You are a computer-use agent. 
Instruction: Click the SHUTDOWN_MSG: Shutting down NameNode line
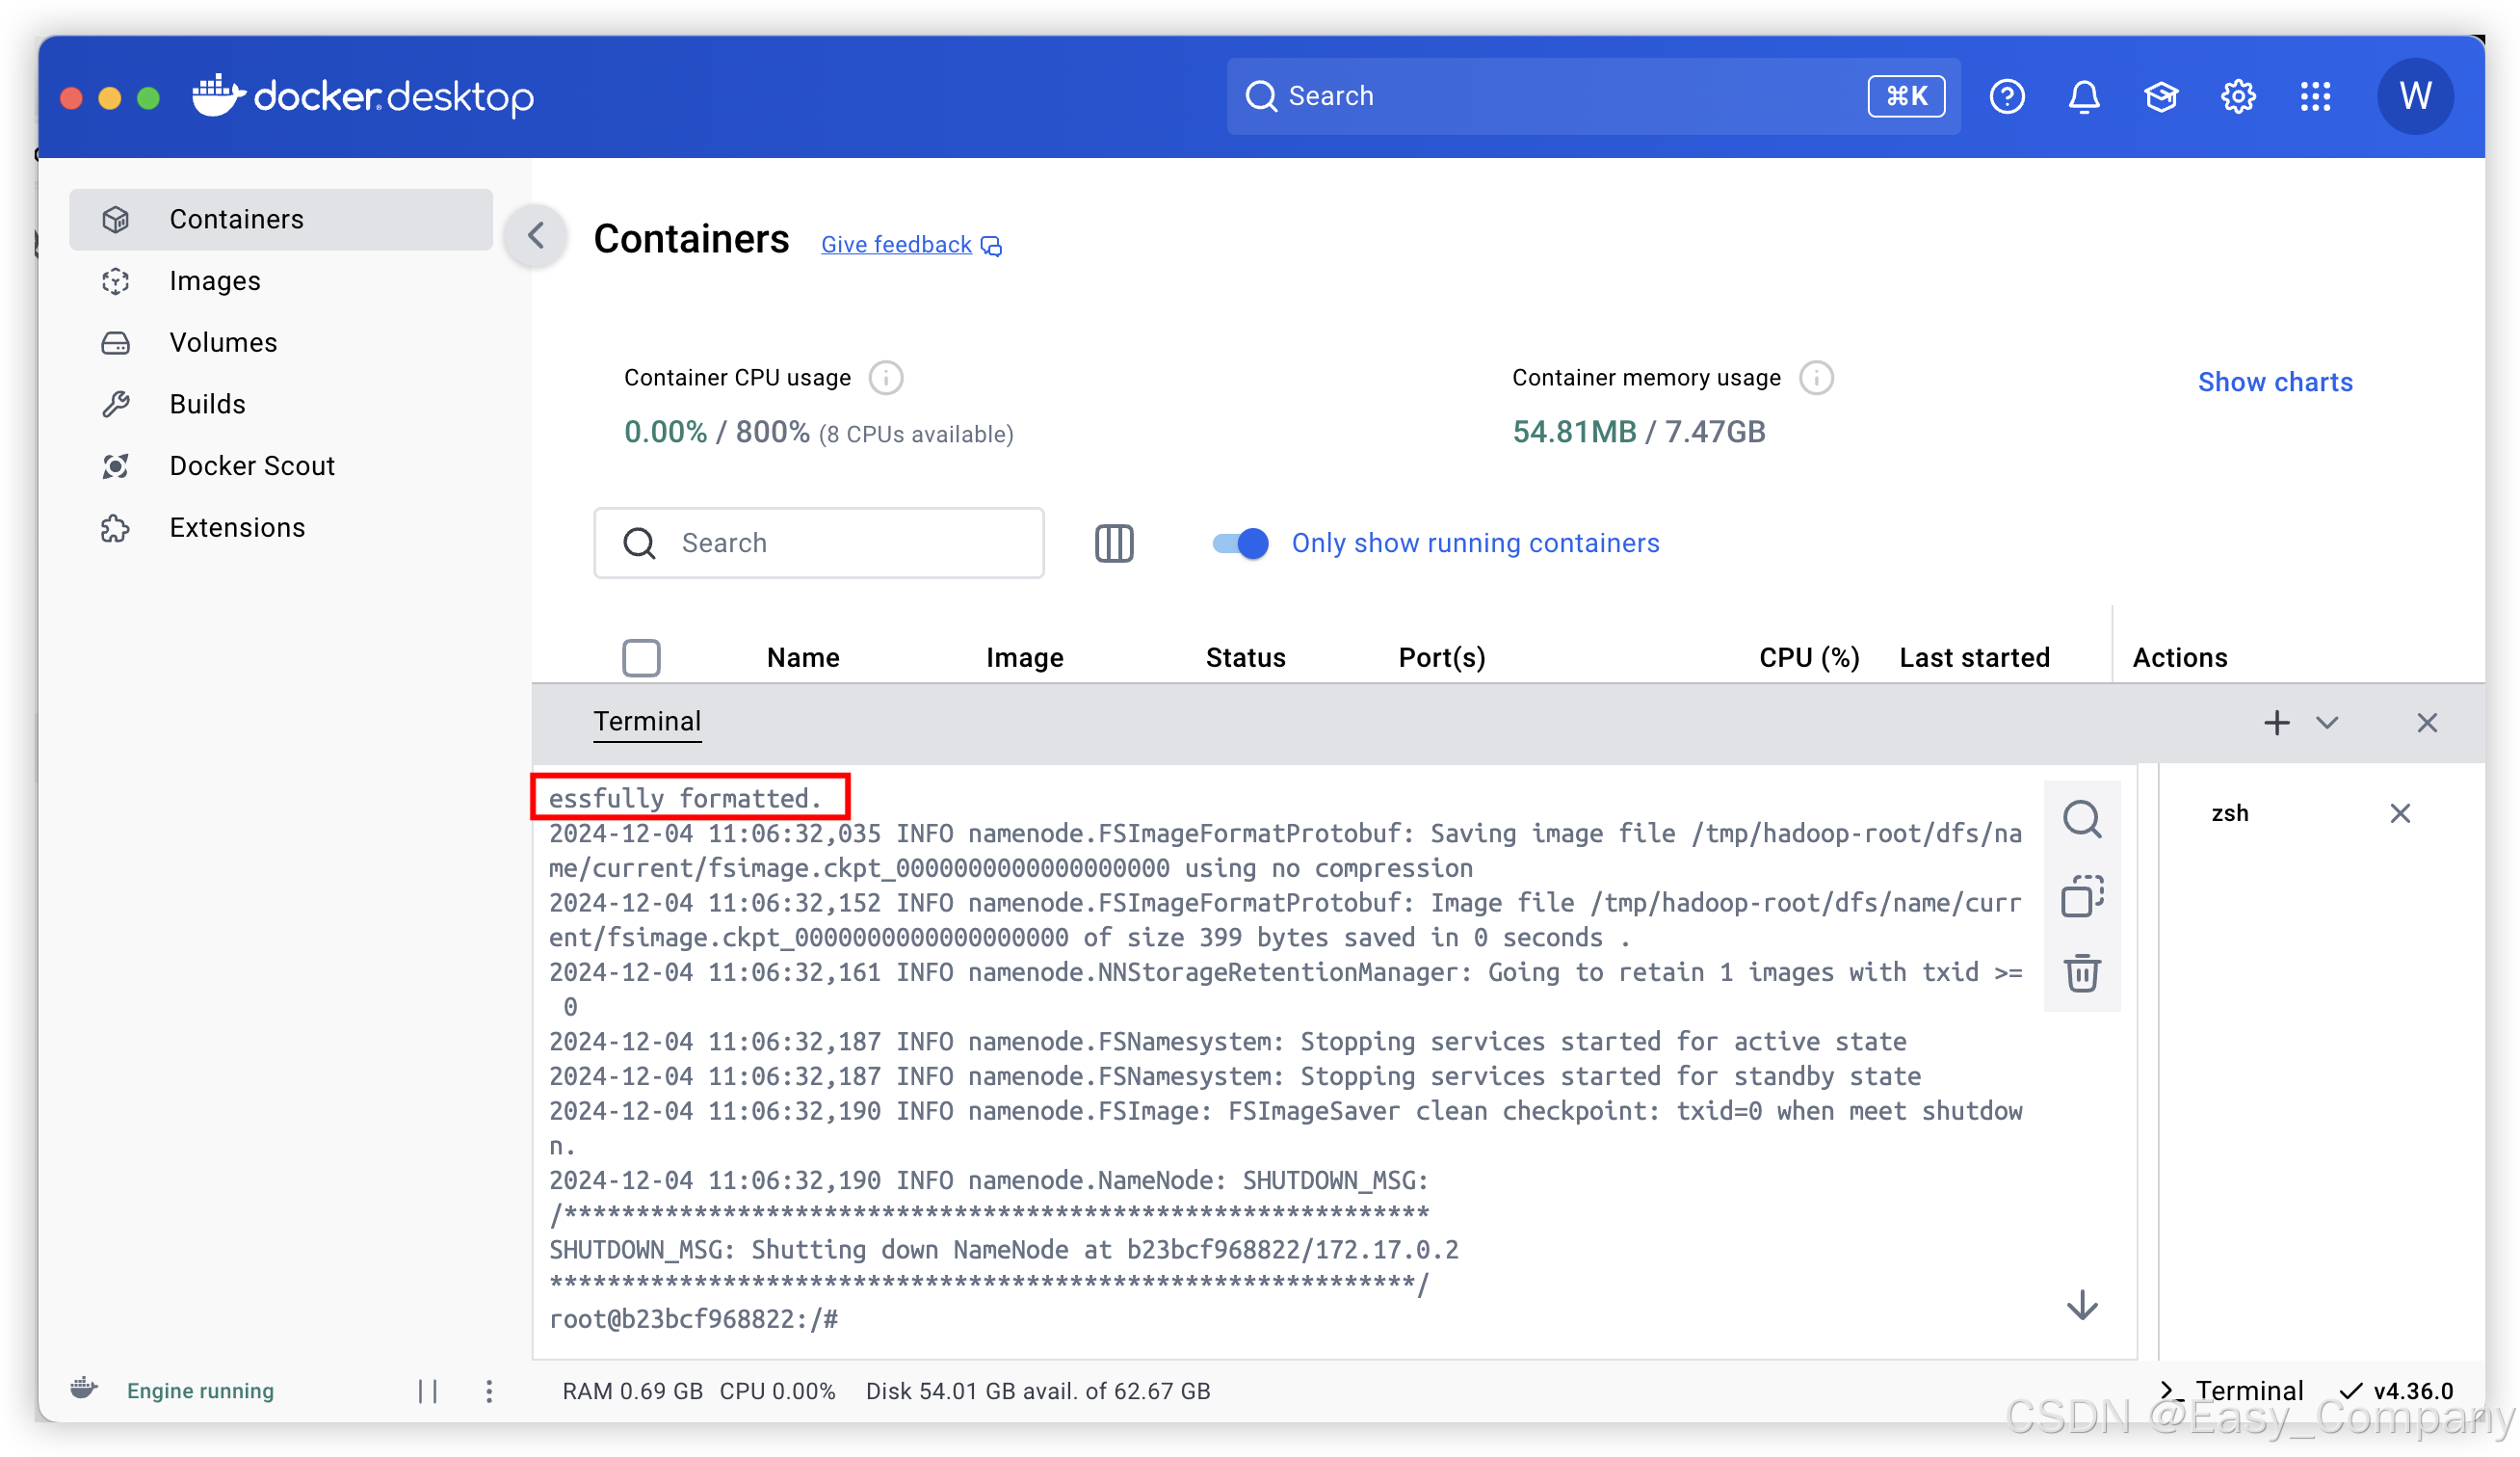click(1003, 1249)
